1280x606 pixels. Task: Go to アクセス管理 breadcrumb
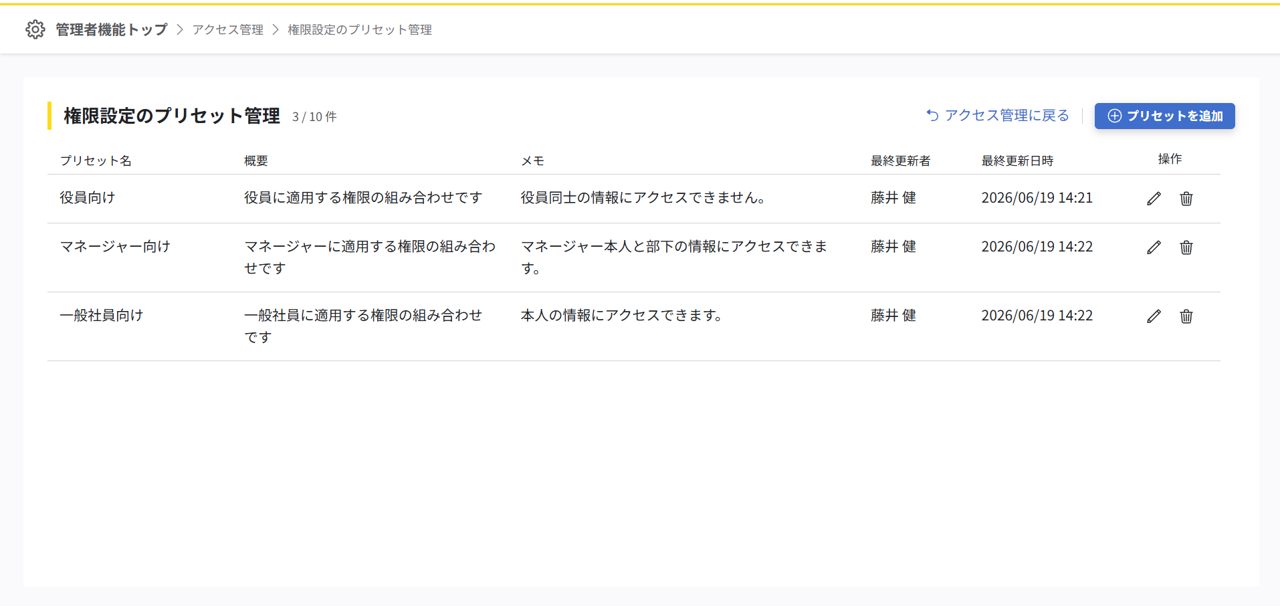(228, 30)
